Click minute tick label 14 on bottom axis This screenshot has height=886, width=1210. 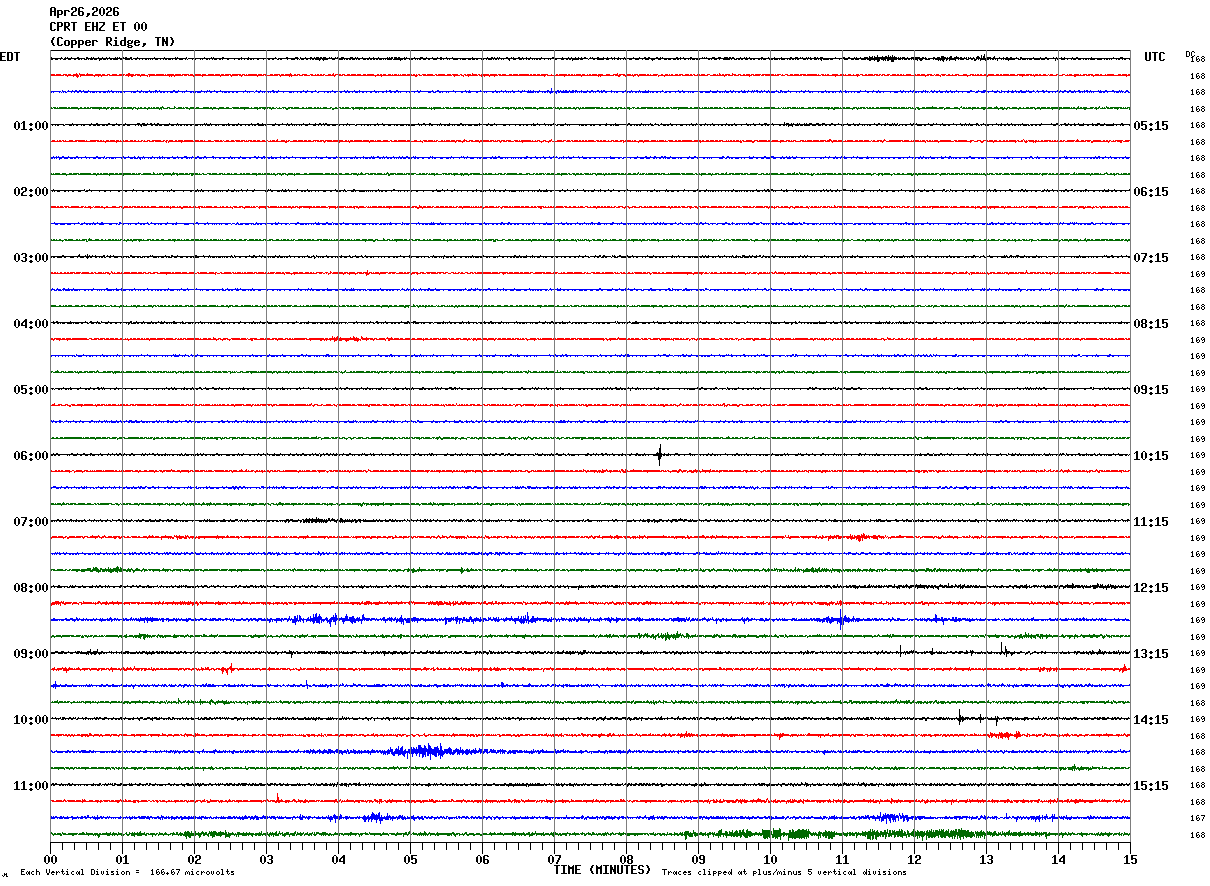1058,859
